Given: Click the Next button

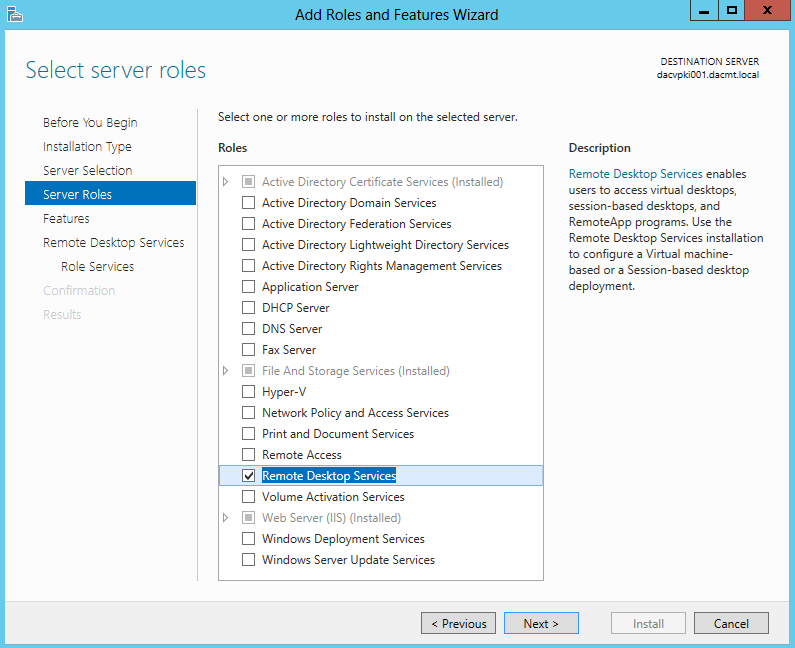Looking at the screenshot, I should click(541, 623).
